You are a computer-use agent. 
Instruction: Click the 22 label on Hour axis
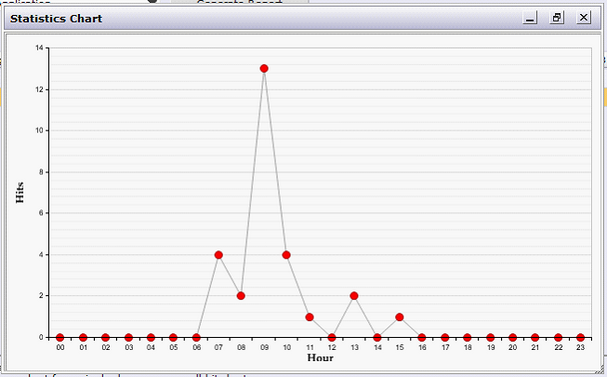(558, 348)
